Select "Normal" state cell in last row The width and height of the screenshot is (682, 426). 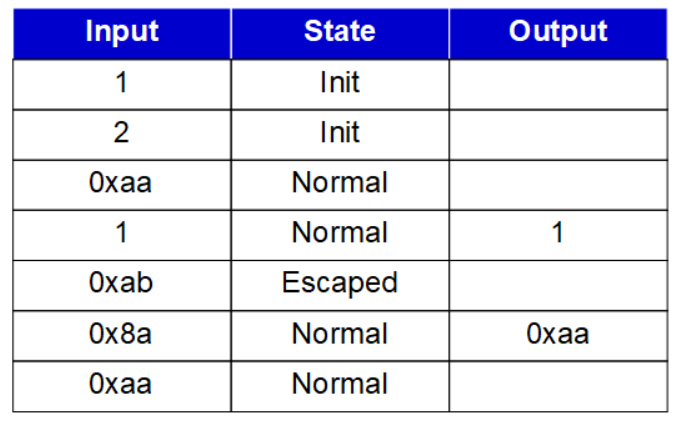[339, 384]
